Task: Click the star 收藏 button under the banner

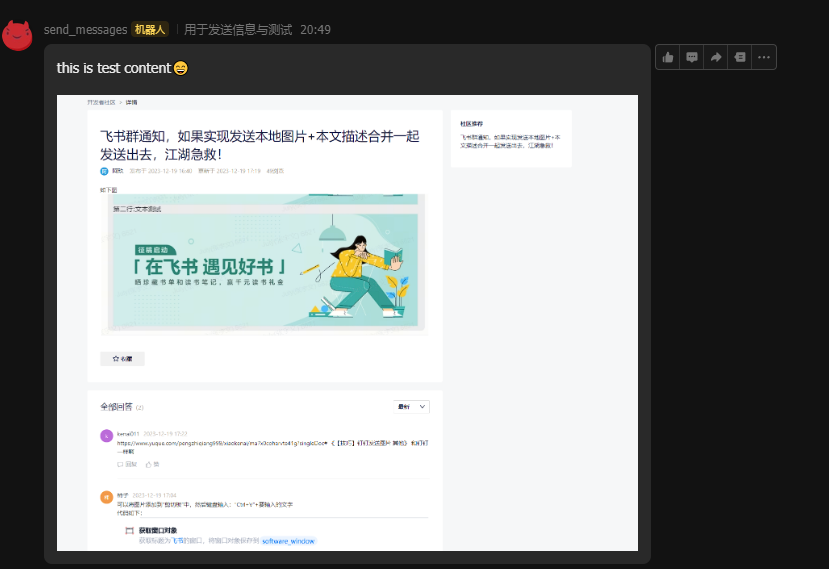Action: (x=122, y=358)
